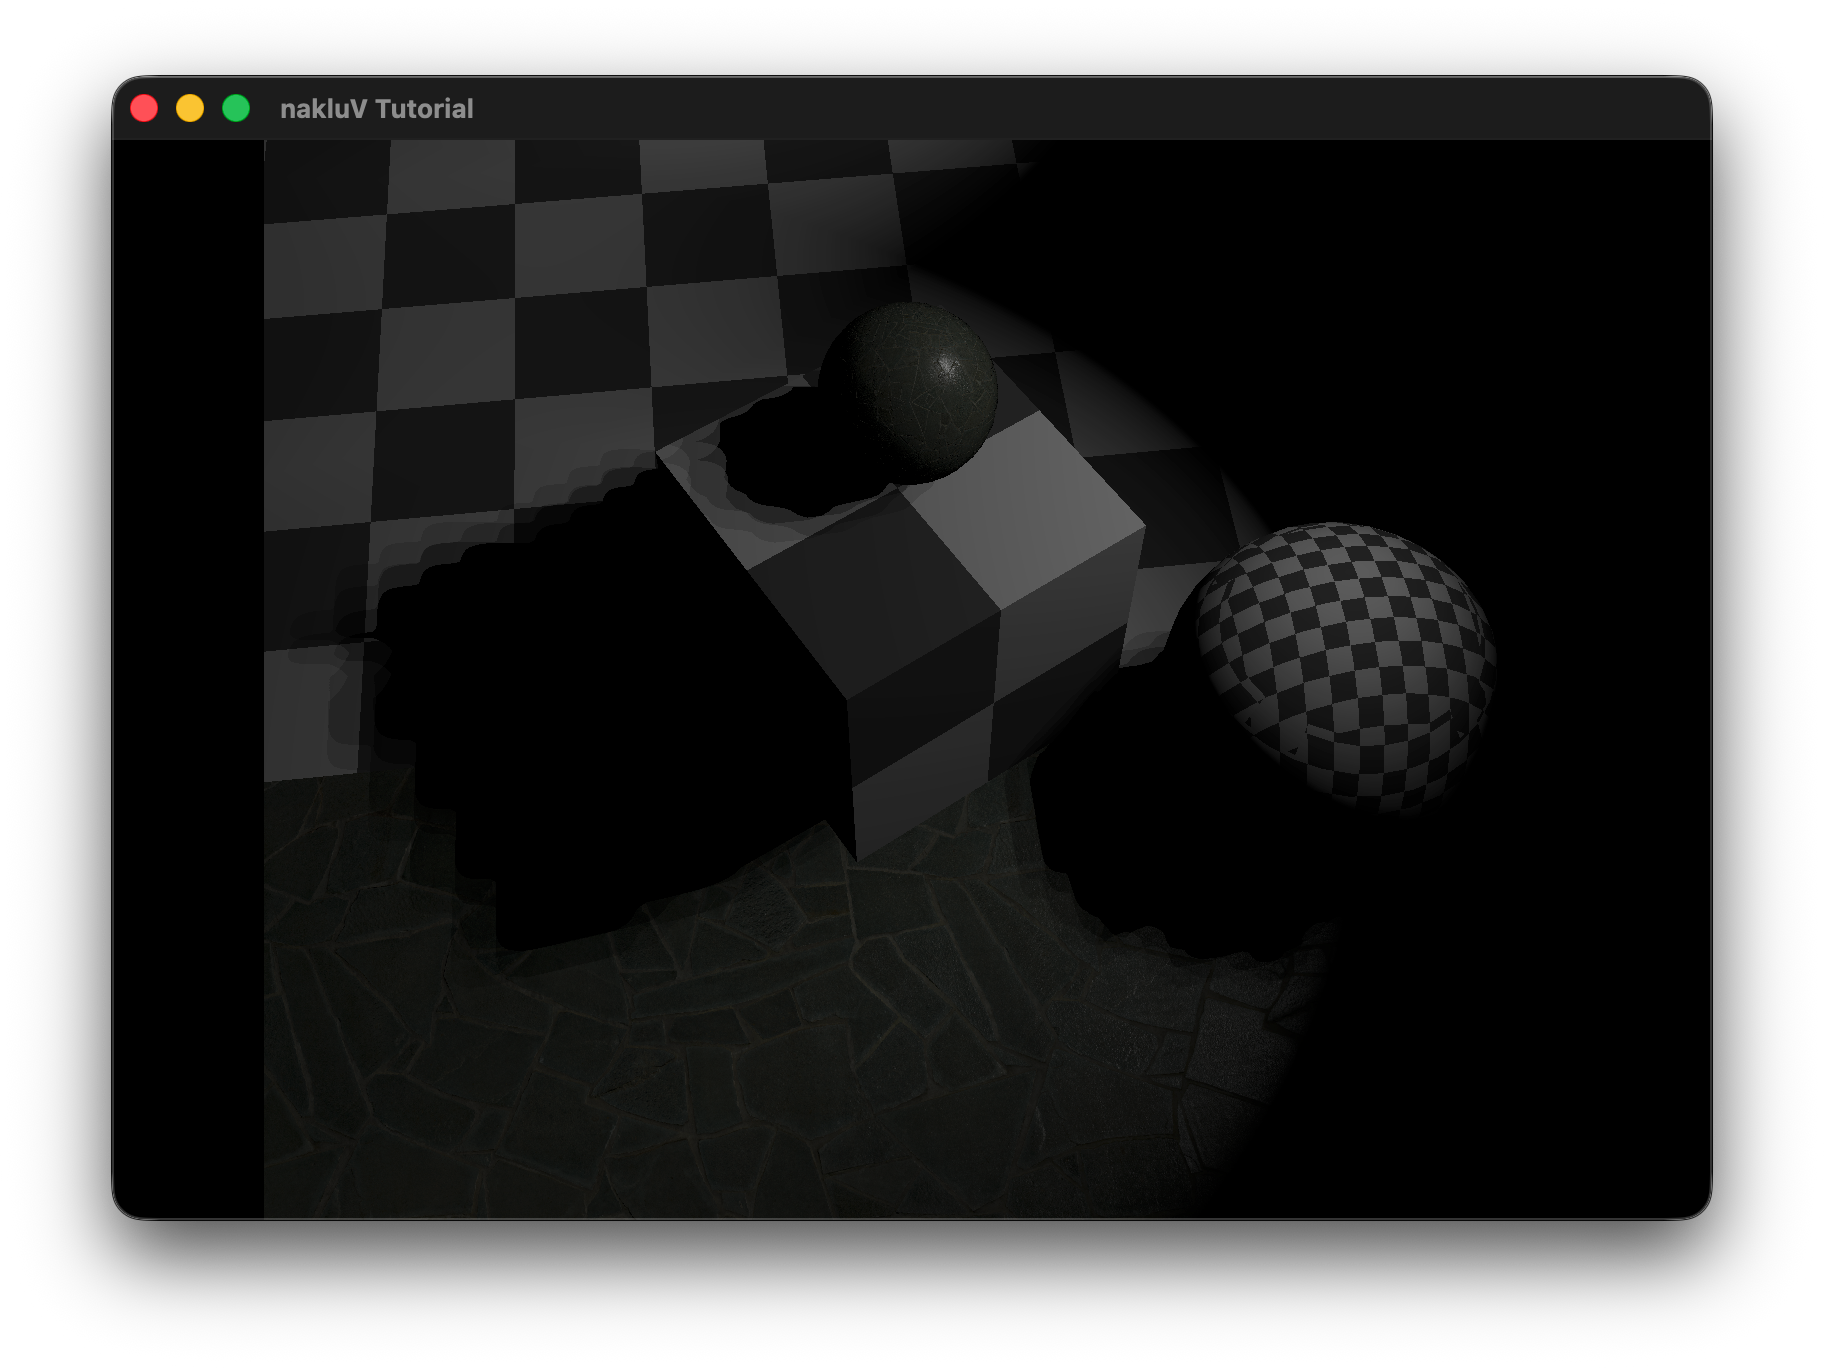Click the specular highlight on the dark sphere
The width and height of the screenshot is (1824, 1368).
(948, 368)
